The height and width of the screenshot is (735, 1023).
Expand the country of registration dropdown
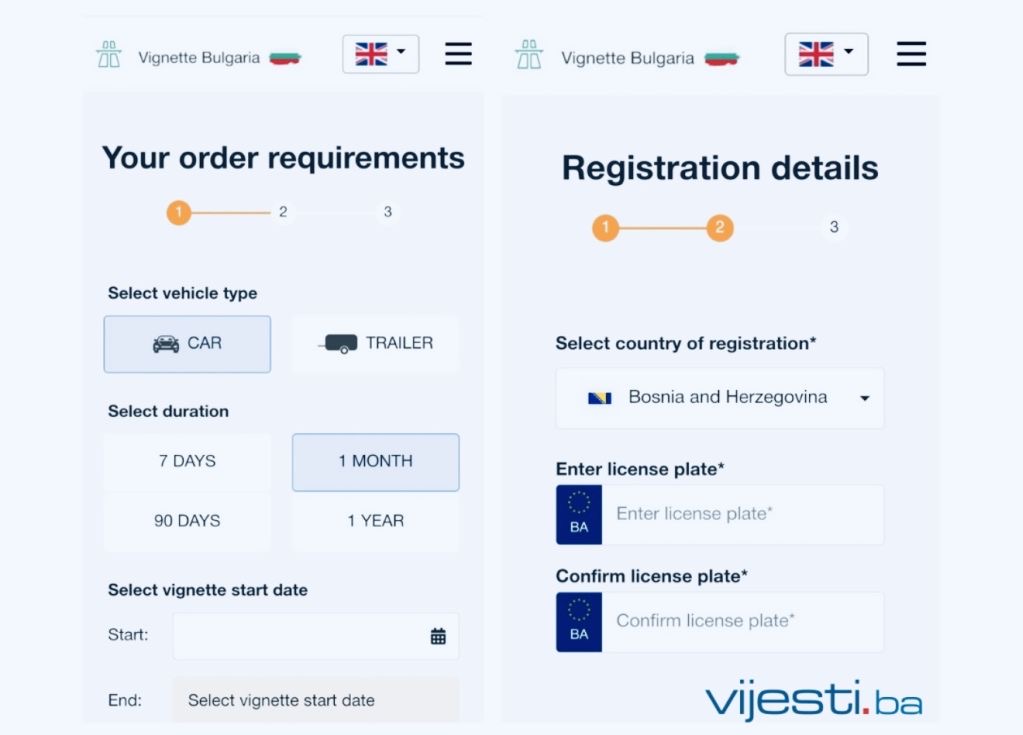click(720, 398)
